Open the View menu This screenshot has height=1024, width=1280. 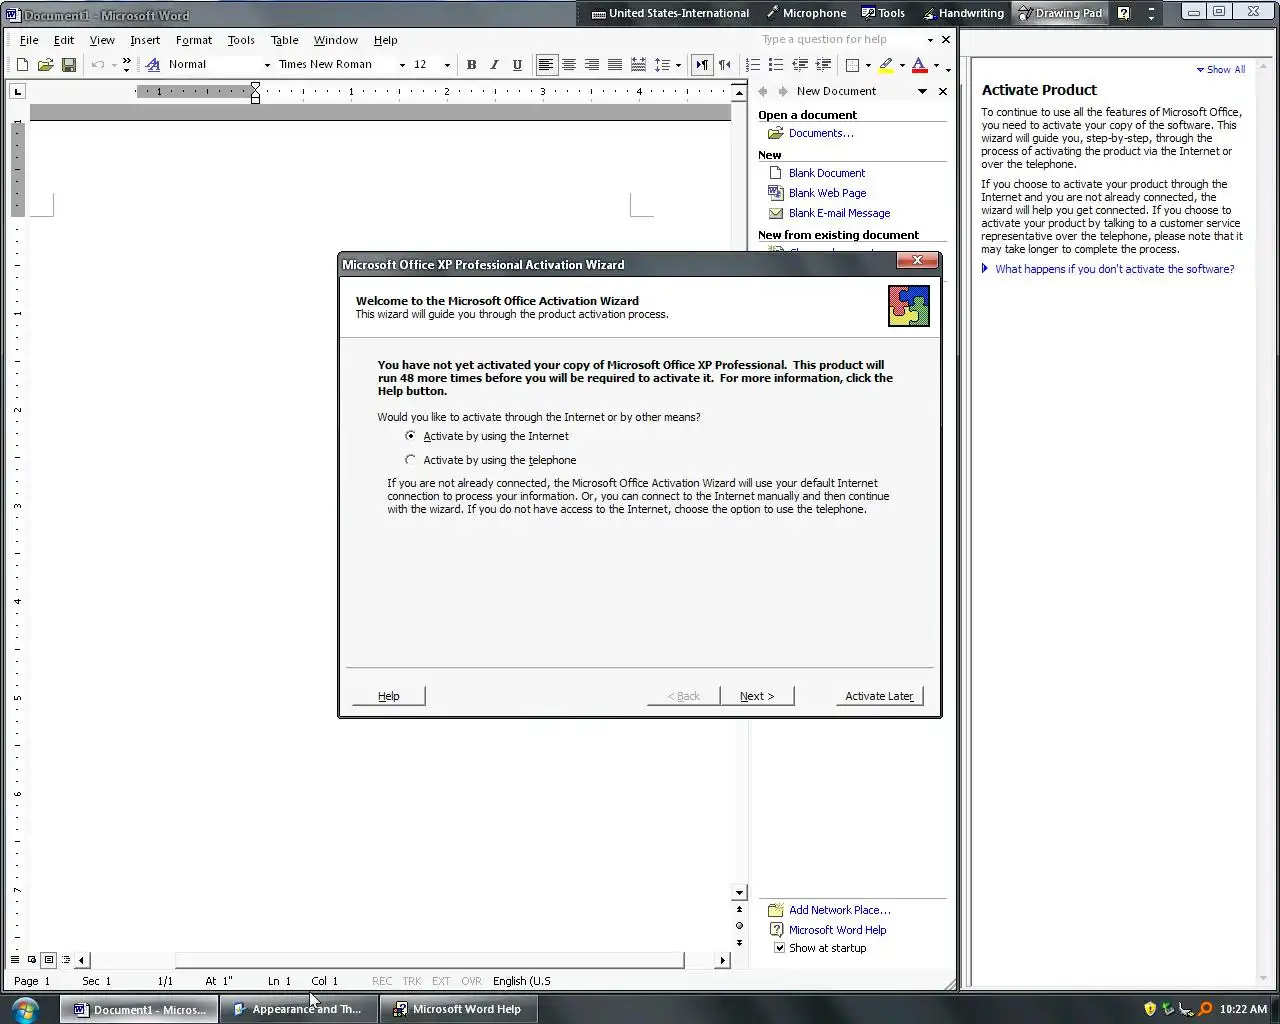click(x=102, y=40)
